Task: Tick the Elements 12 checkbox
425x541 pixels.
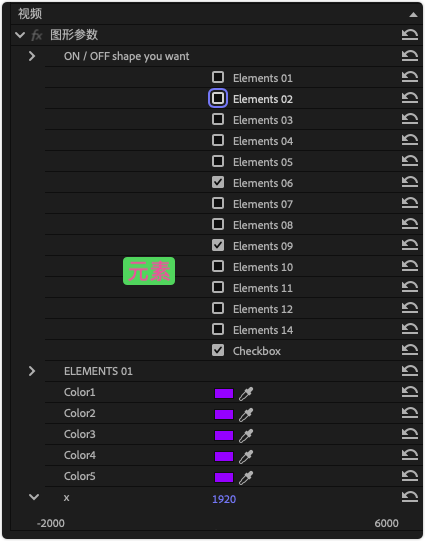Action: (218, 308)
